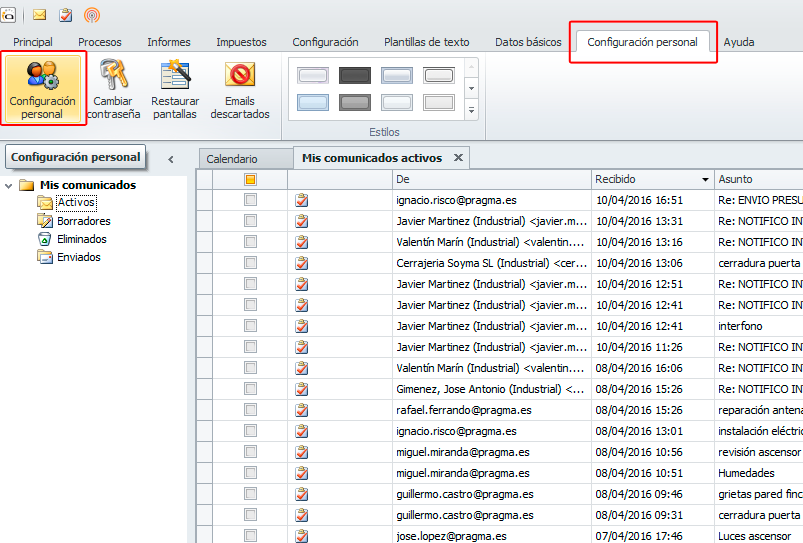Click message icon for 10/04/2016 13:31 row

coord(302,221)
